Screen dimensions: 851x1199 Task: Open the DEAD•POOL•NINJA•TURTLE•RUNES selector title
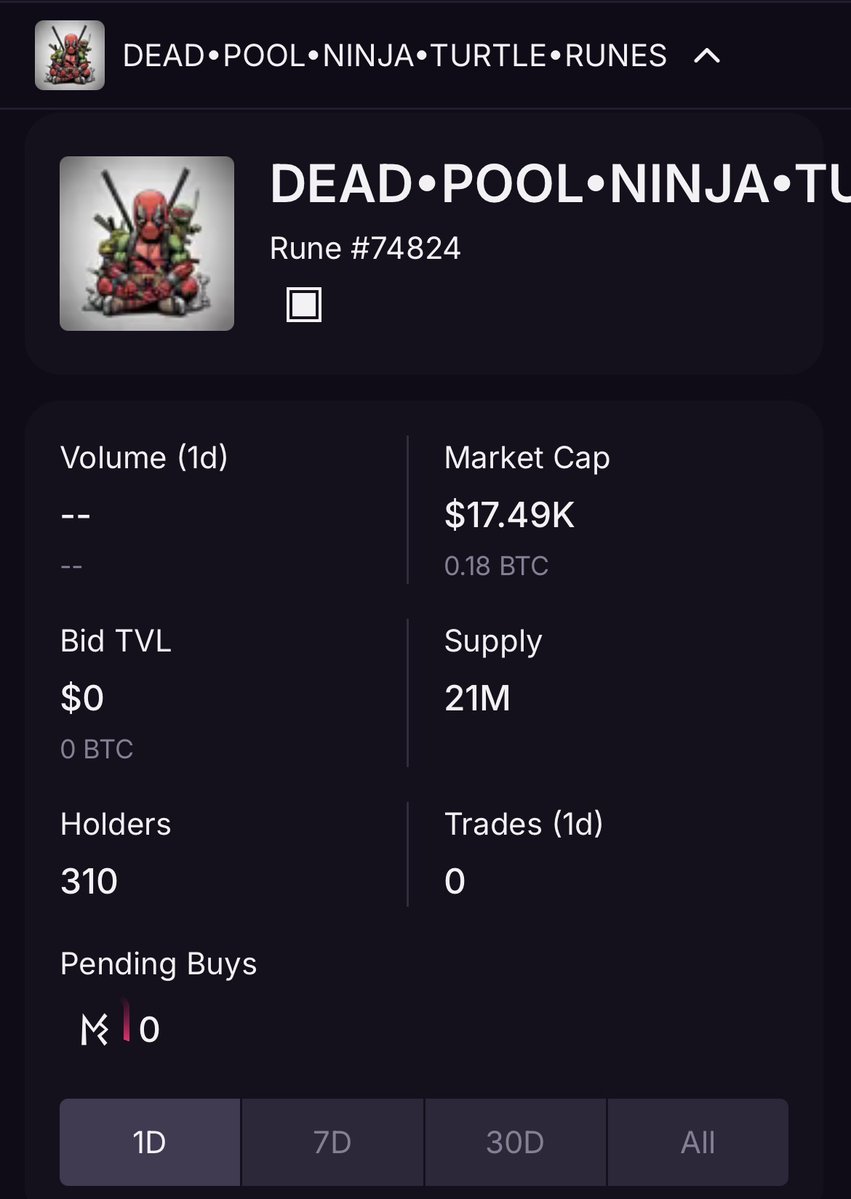click(x=394, y=56)
